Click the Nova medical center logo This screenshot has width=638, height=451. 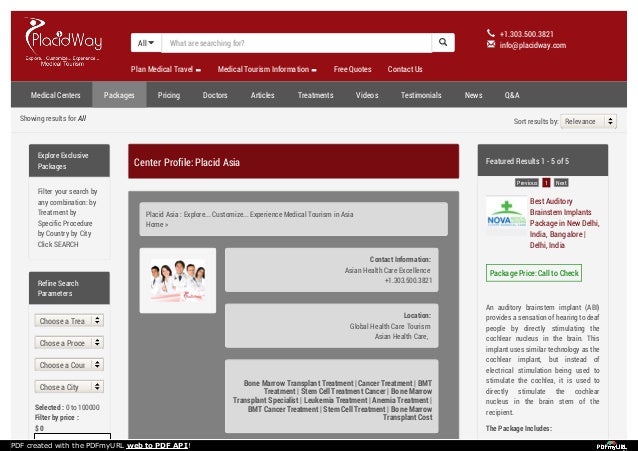[507, 215]
